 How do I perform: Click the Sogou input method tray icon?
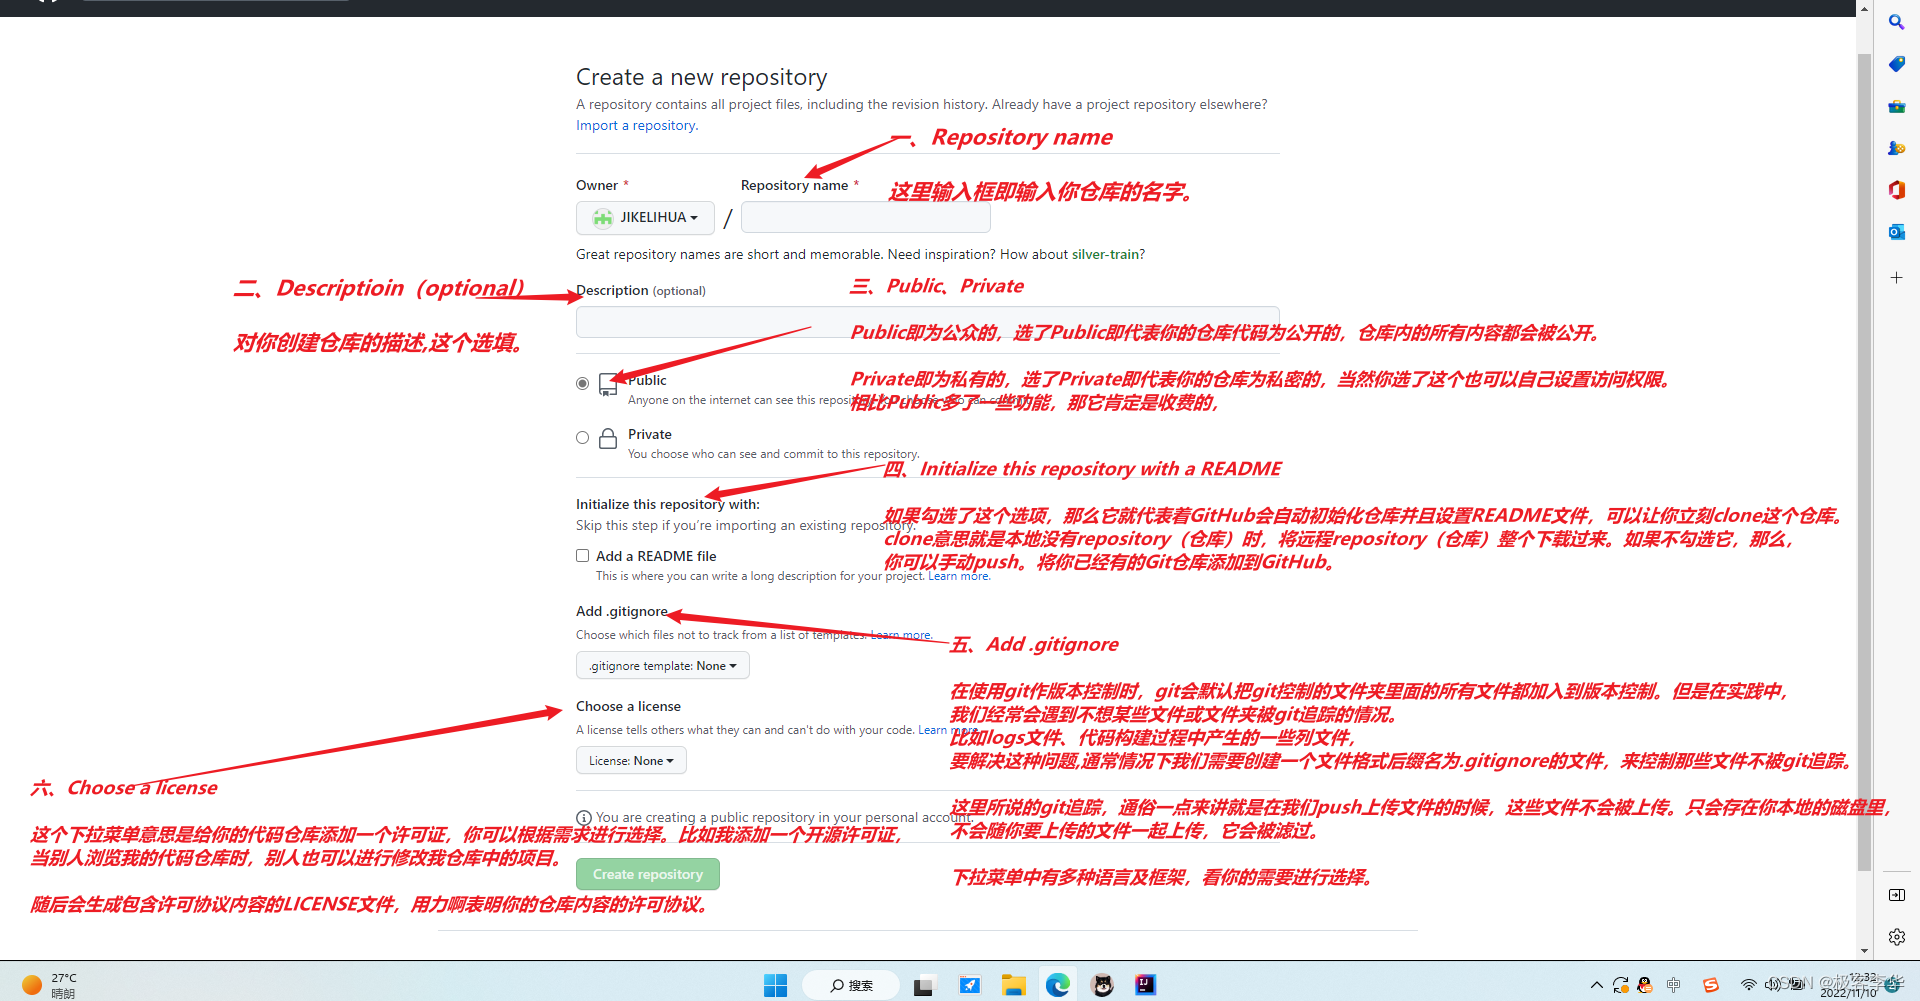1711,985
